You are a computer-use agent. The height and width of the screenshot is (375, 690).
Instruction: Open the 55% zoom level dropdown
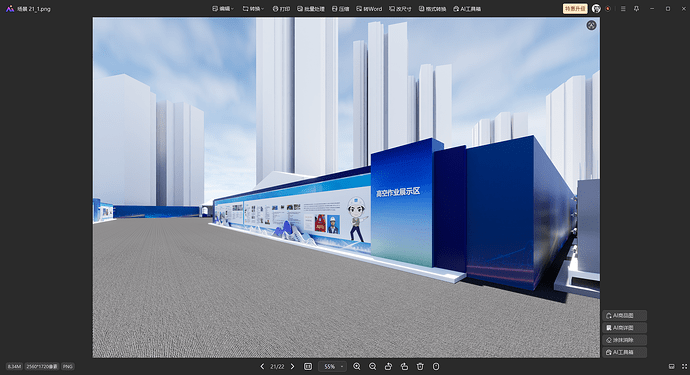point(332,366)
